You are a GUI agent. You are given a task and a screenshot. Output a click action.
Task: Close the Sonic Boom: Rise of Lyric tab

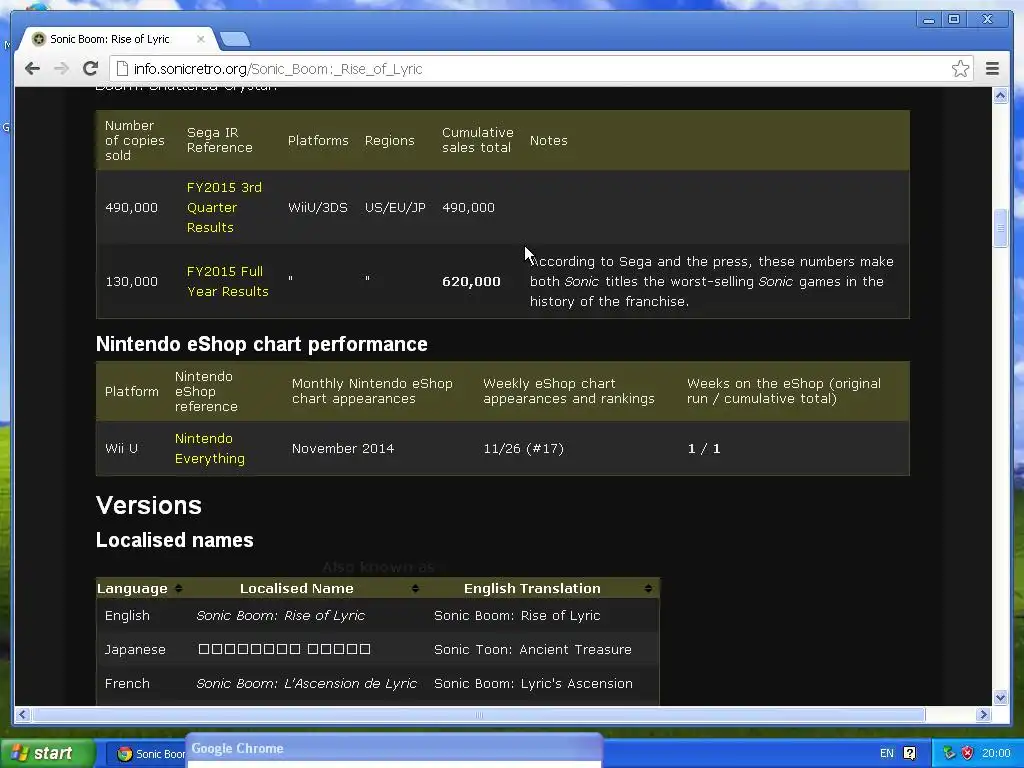tap(200, 39)
